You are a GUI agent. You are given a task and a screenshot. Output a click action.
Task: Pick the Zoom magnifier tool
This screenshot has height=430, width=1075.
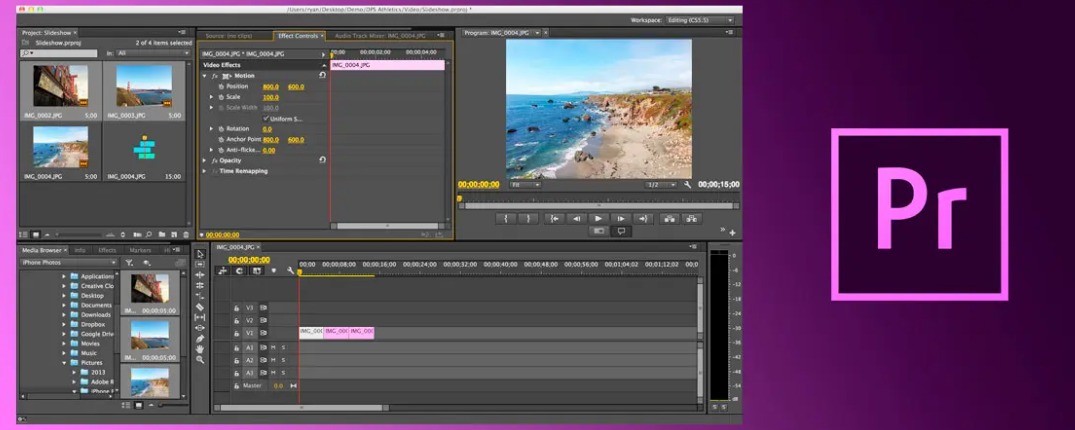pyautogui.click(x=200, y=359)
